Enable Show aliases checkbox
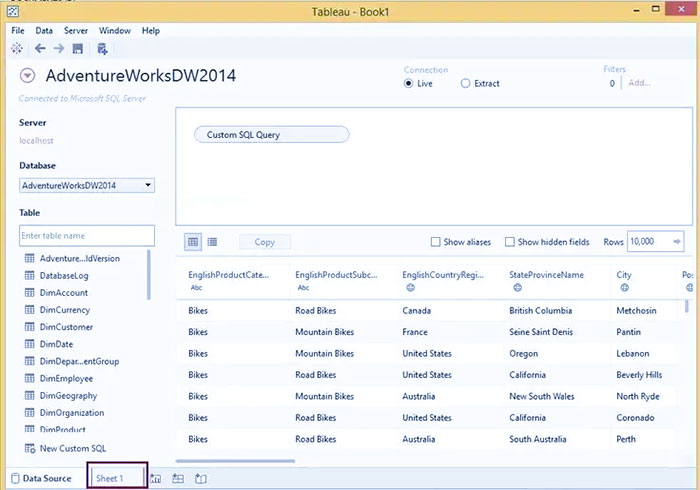Screen dimensions: 700x490 click(x=435, y=242)
